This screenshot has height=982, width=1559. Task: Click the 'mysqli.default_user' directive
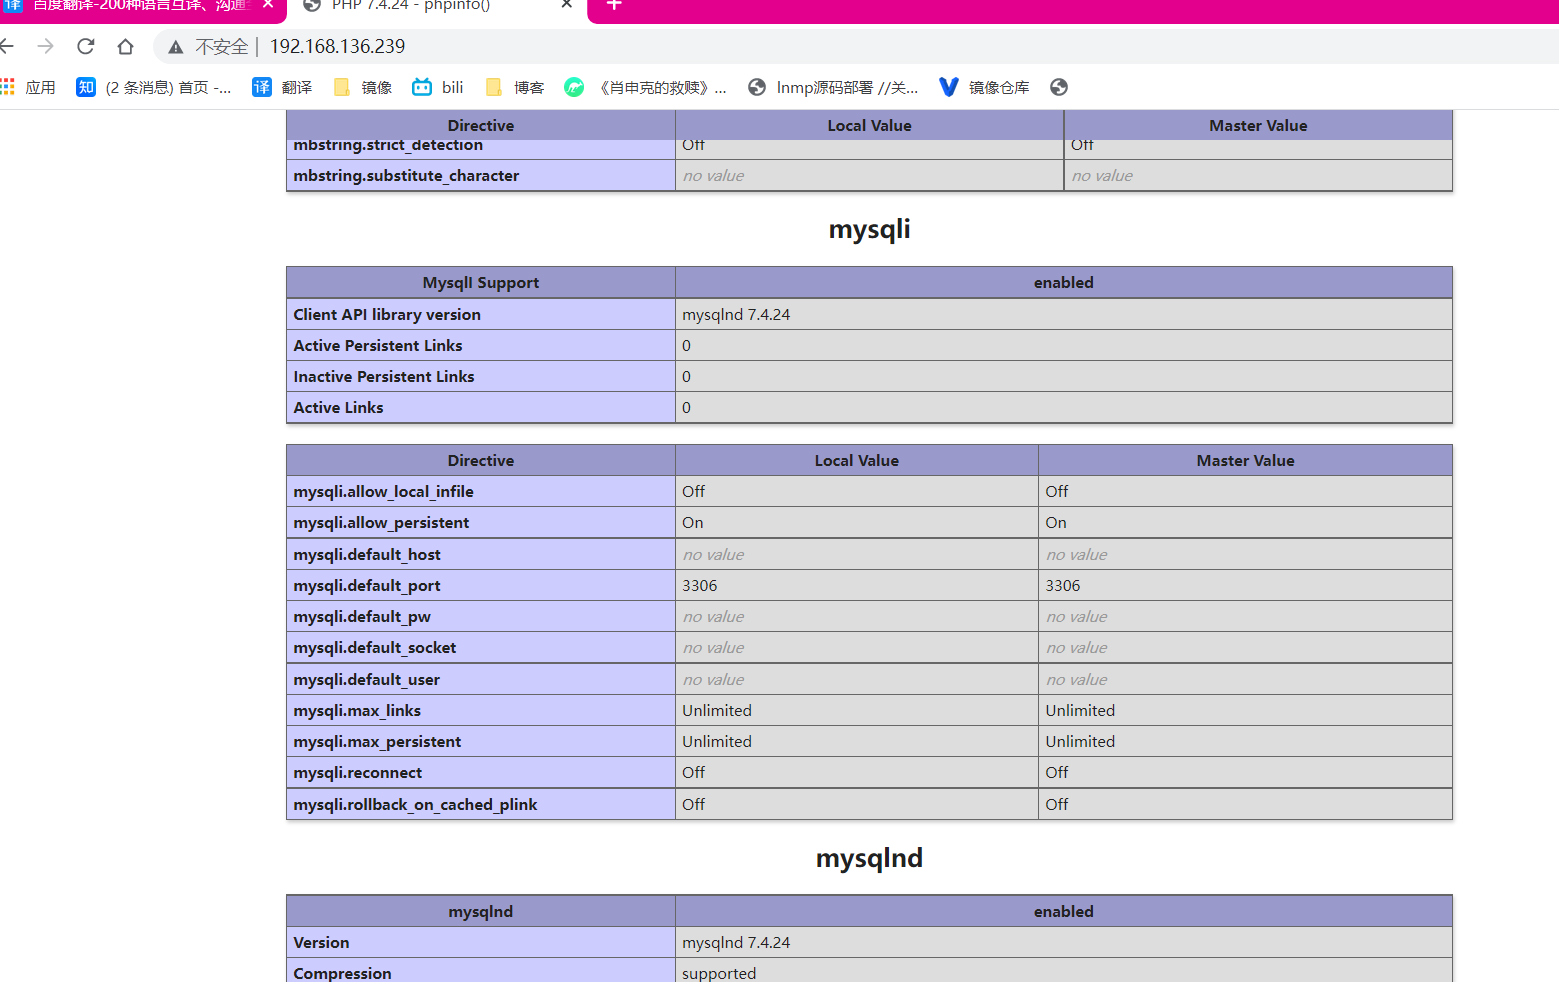coord(367,679)
